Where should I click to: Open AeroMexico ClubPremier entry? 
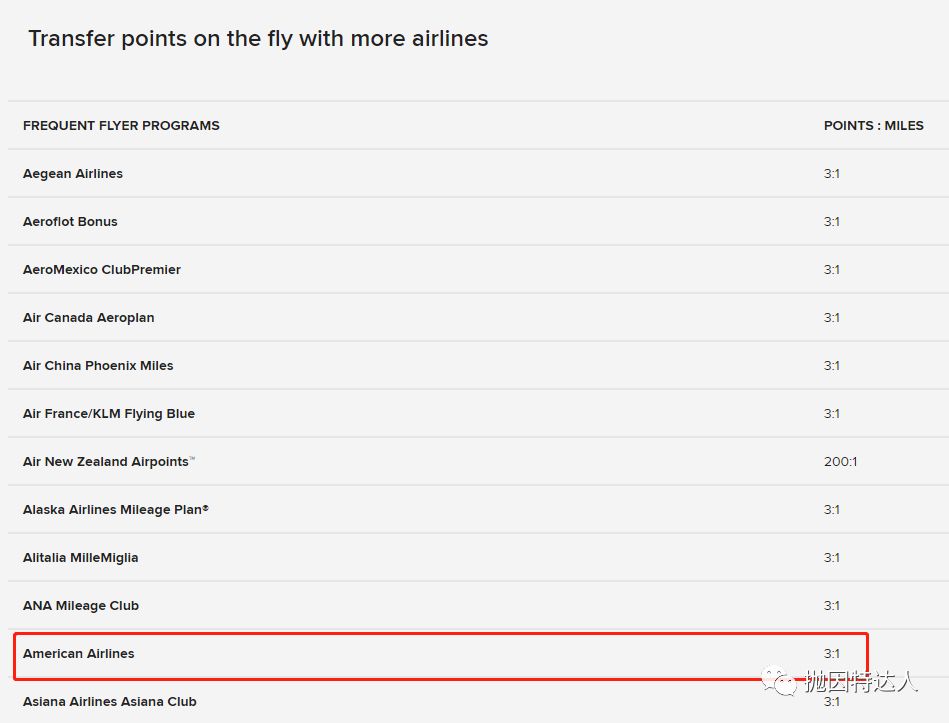pyautogui.click(x=102, y=270)
